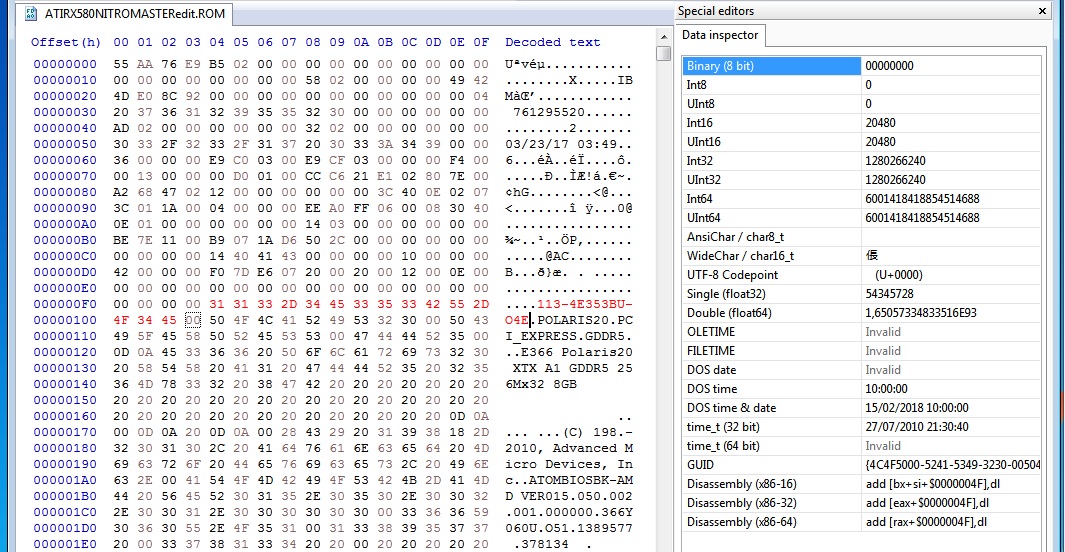Click the hex view scroll-up arrow
Viewport: 1065px width, 552px height.
[x=664, y=37]
